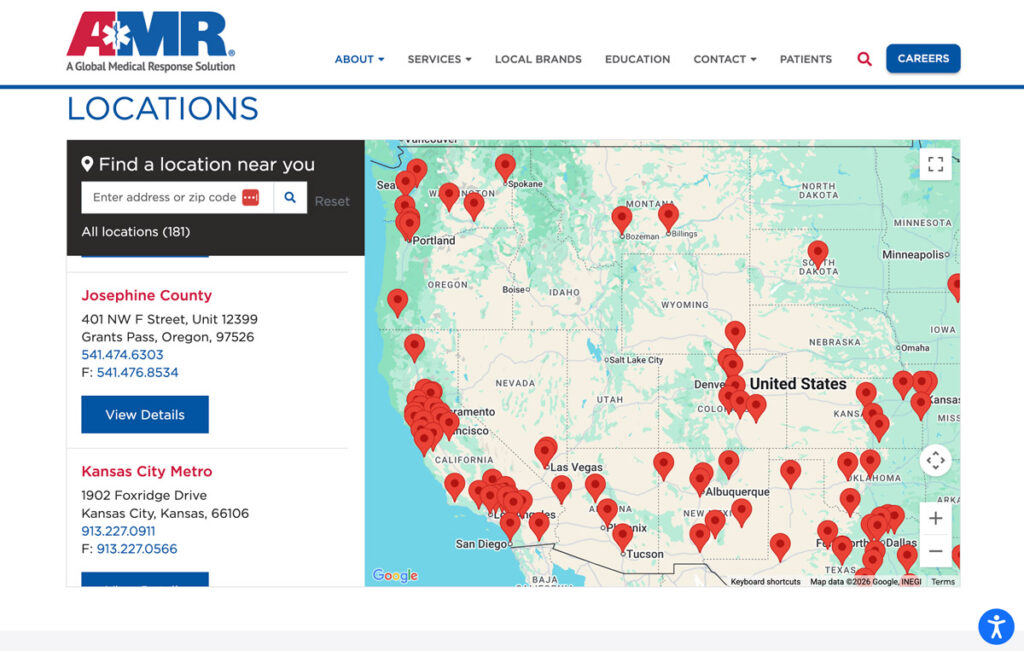
Task: Open map camera controls
Action: pyautogui.click(x=935, y=460)
